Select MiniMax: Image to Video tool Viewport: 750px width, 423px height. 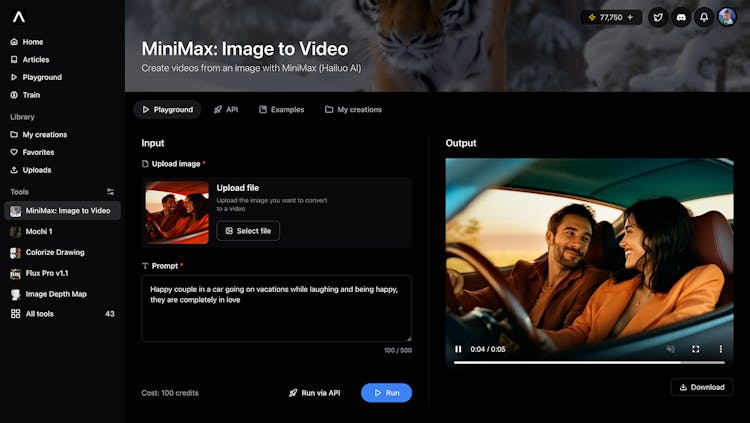coord(62,211)
